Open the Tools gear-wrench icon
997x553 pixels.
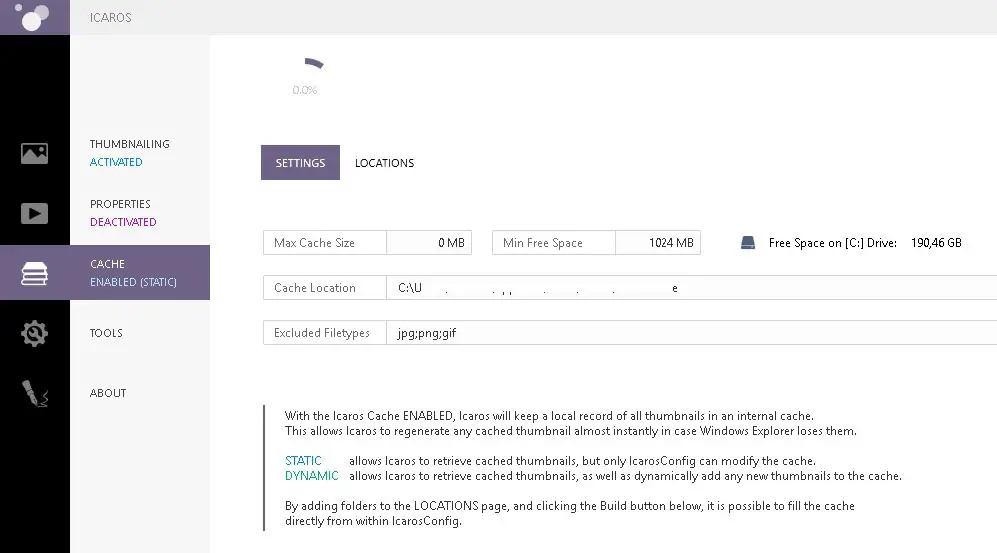pos(34,333)
